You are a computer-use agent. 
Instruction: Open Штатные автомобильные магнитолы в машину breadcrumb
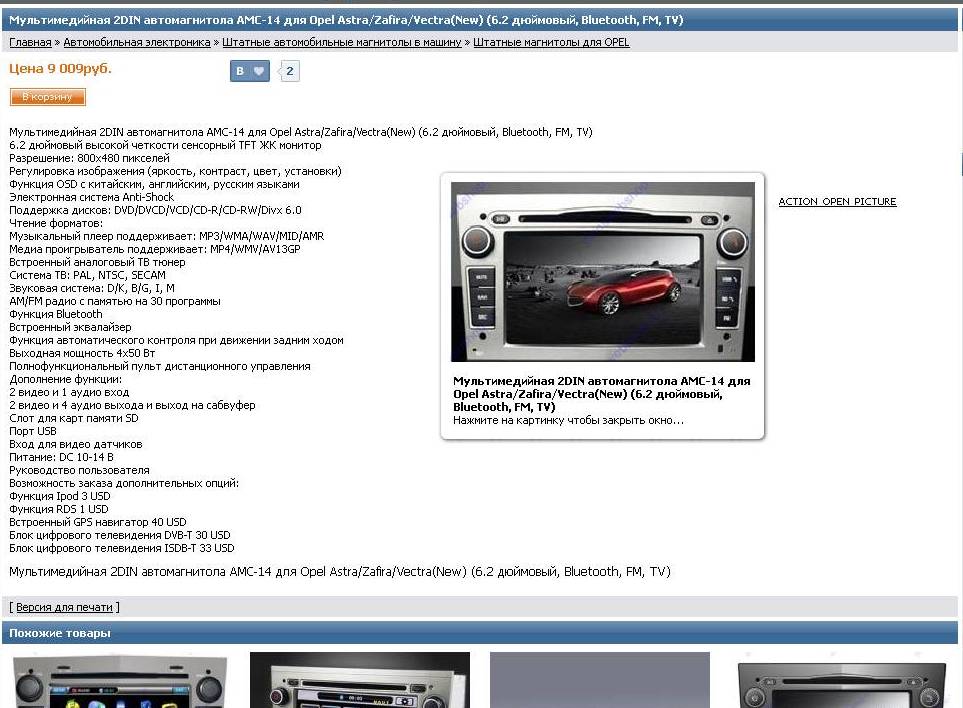[x=341, y=43]
